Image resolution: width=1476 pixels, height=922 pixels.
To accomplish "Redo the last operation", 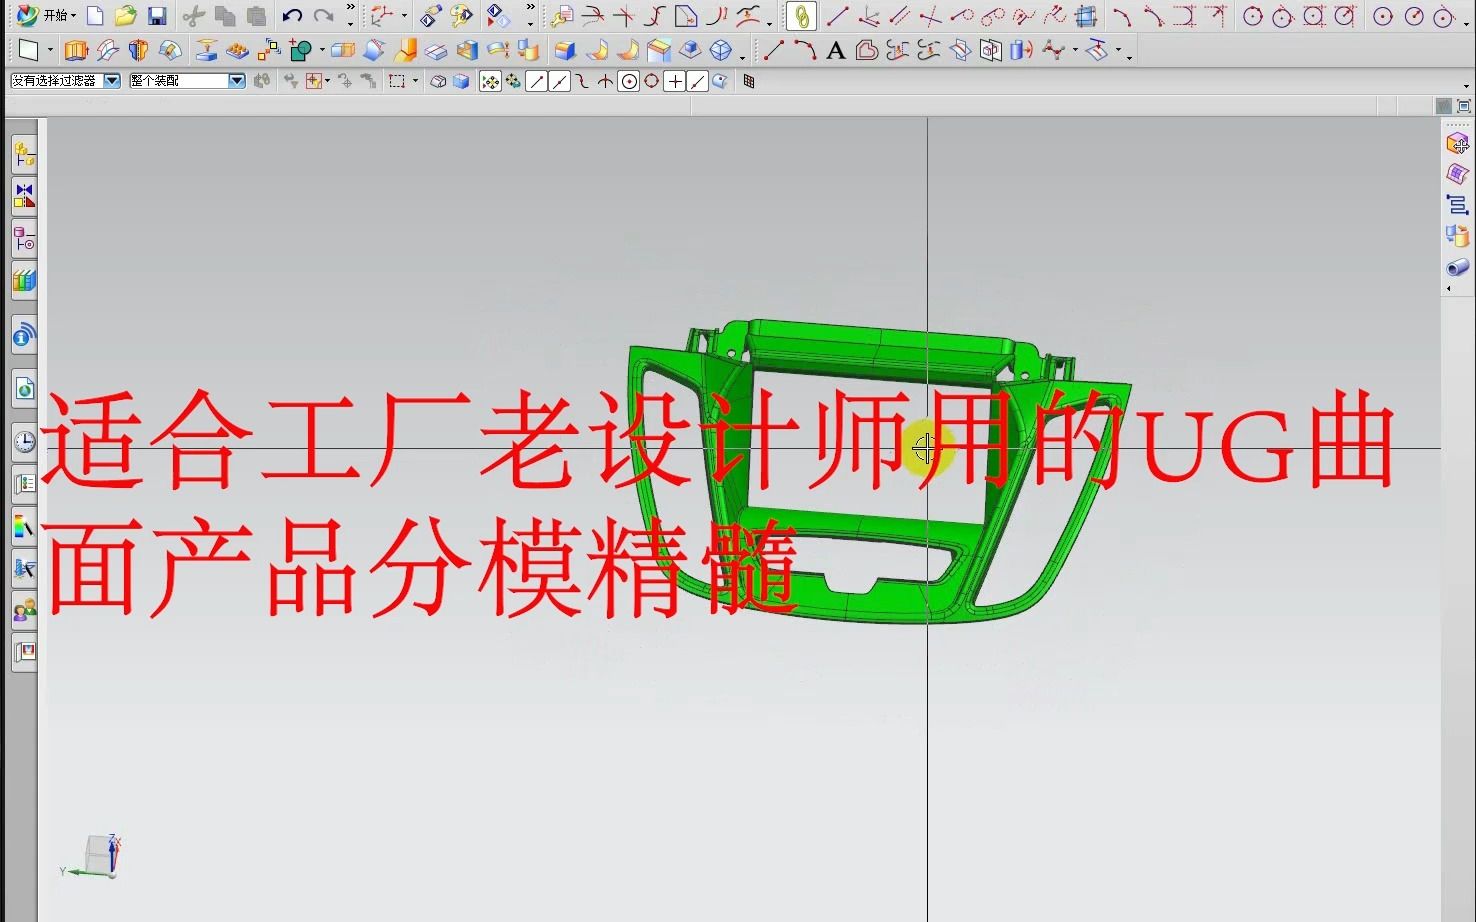I will coord(324,14).
